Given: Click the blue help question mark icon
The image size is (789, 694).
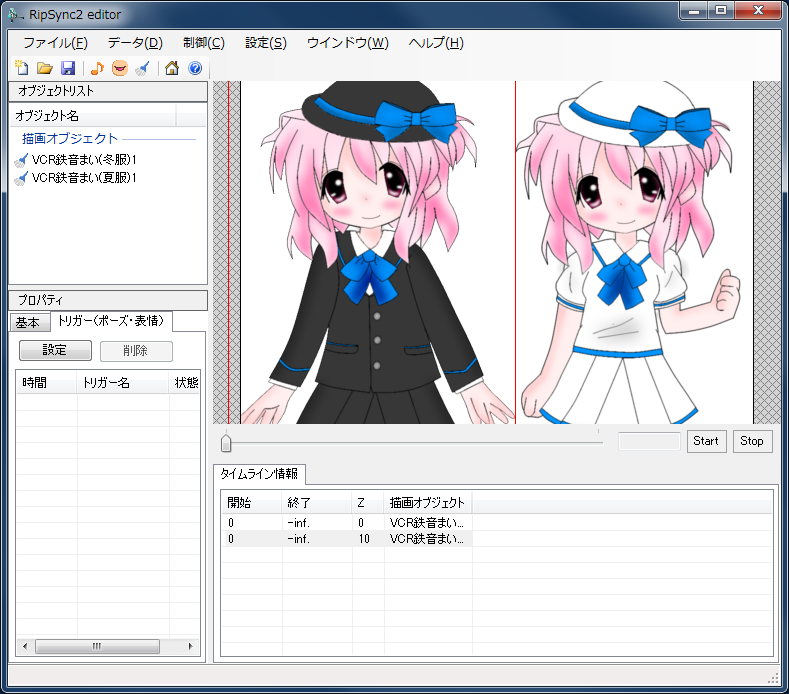Looking at the screenshot, I should [x=195, y=68].
